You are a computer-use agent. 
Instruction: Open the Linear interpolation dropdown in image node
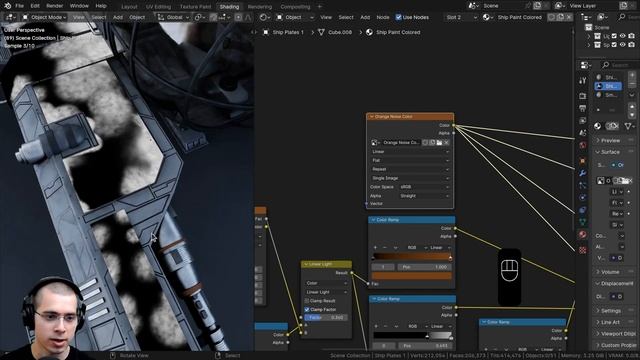click(410, 151)
